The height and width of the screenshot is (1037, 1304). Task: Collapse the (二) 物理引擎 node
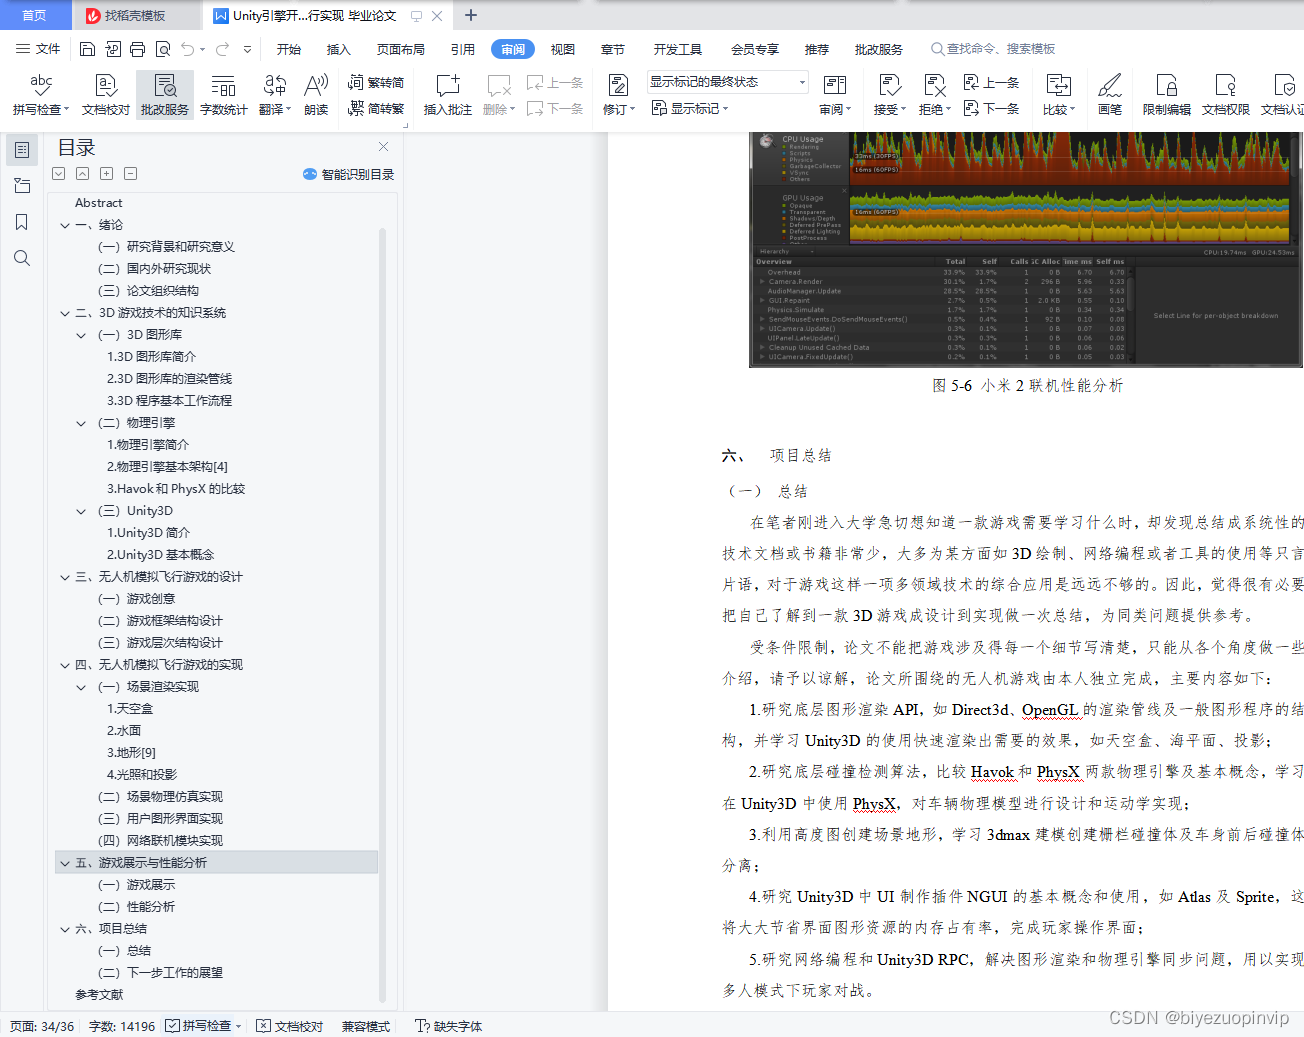tap(81, 423)
